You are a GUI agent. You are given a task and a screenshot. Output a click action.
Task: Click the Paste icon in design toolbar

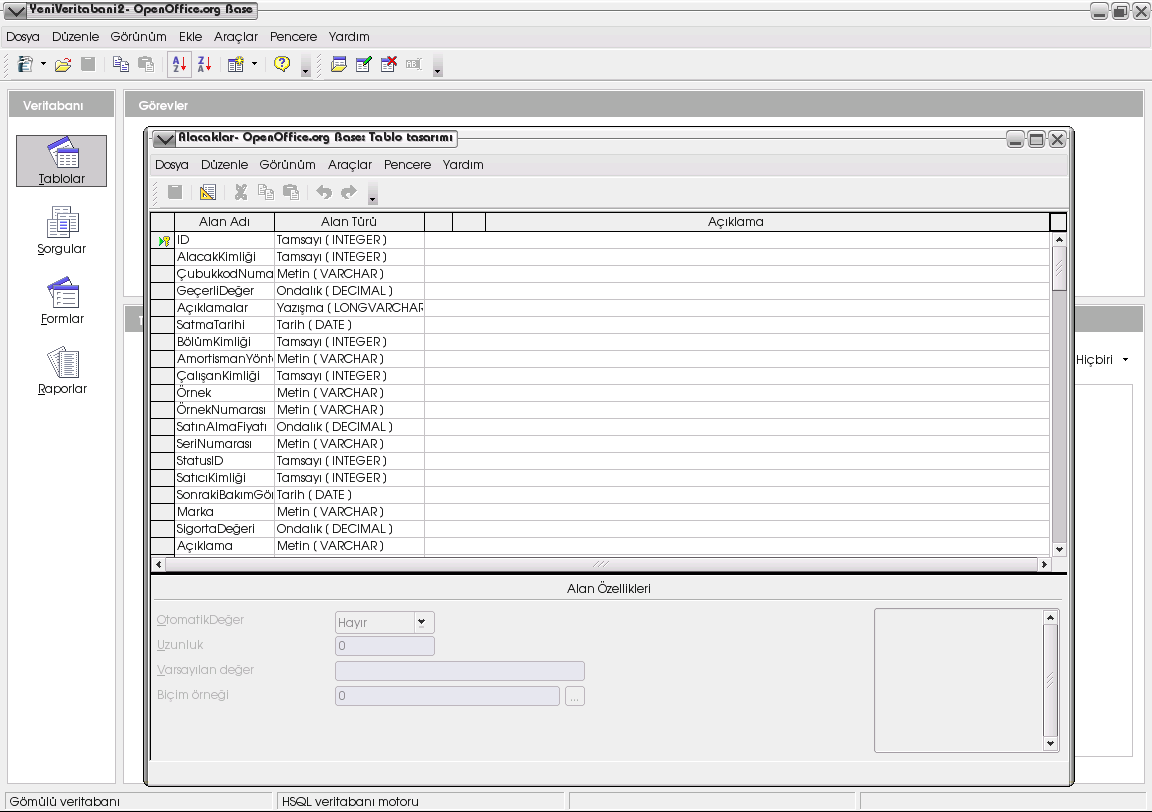tap(291, 193)
